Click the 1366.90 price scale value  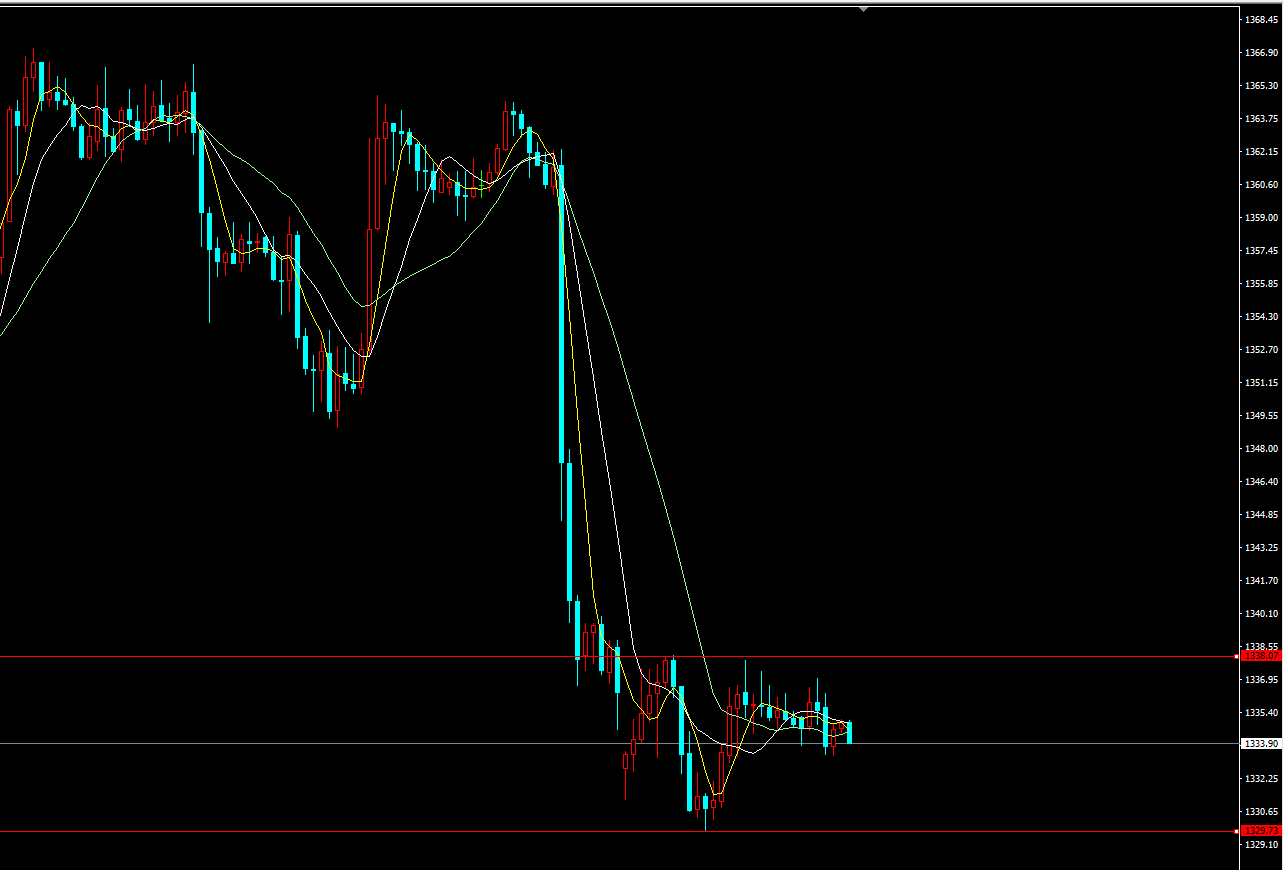[1262, 52]
